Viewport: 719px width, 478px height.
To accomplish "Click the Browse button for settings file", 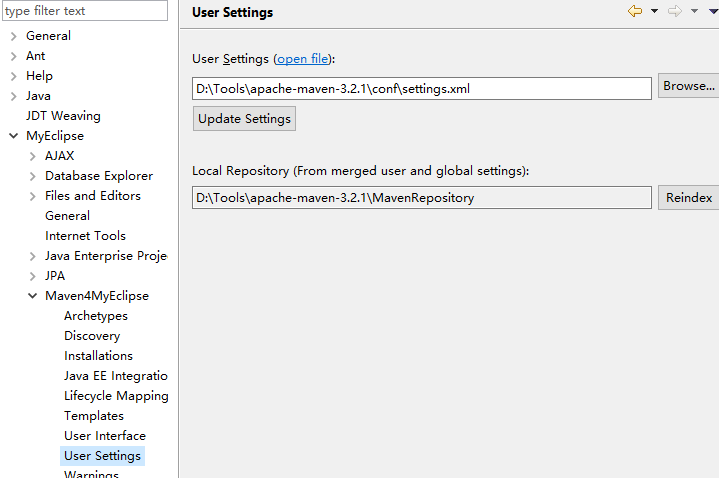I will [x=688, y=87].
